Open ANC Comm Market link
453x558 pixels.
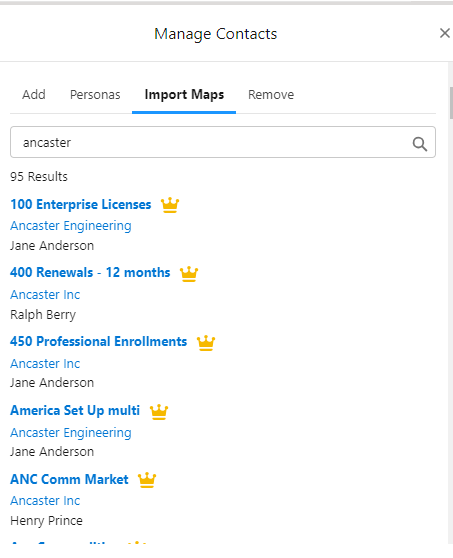69,479
